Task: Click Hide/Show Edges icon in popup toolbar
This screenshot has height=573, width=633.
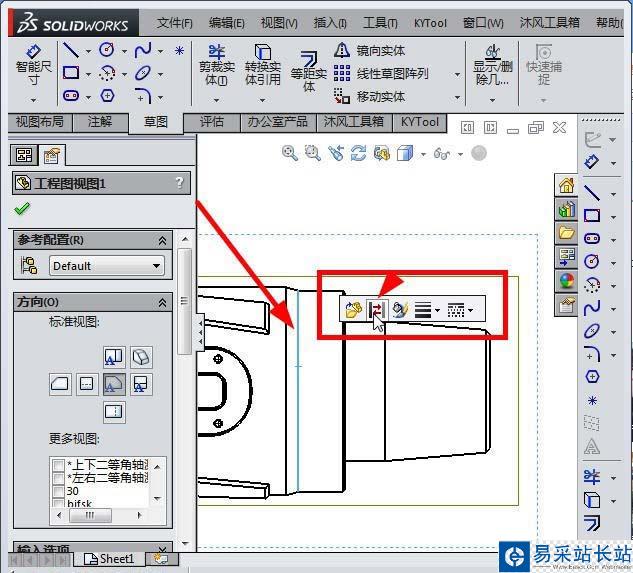Action: point(376,310)
